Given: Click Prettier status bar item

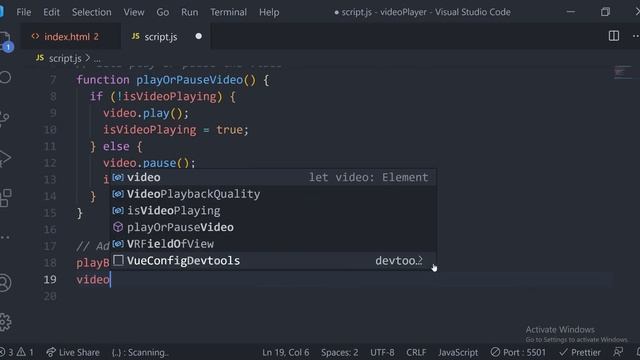Looking at the screenshot, I should pos(580,352).
